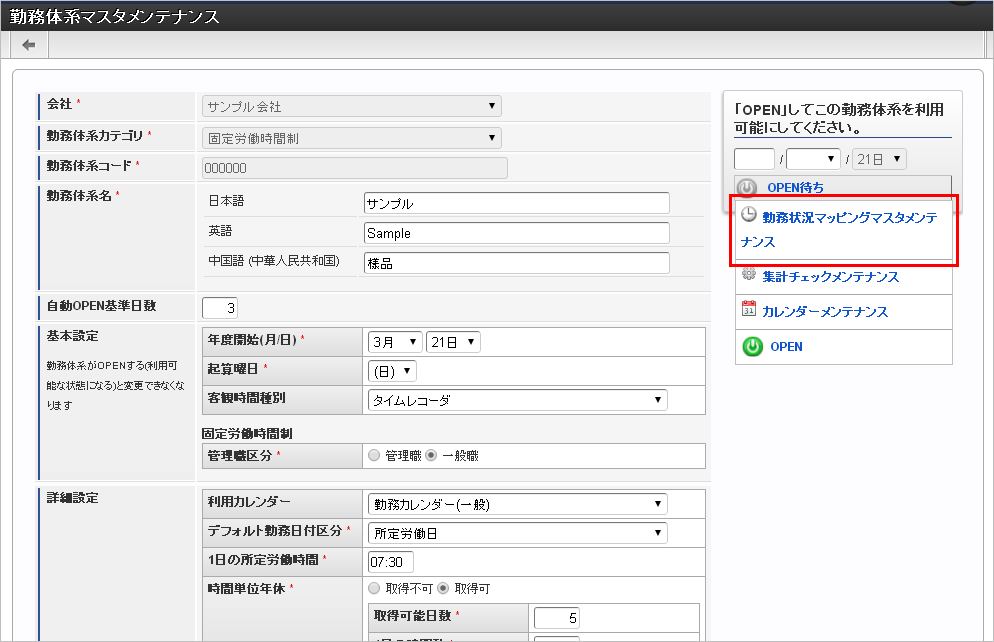994x642 pixels.
Task: Open the 客観時間種別 dropdown
Action: click(x=517, y=400)
